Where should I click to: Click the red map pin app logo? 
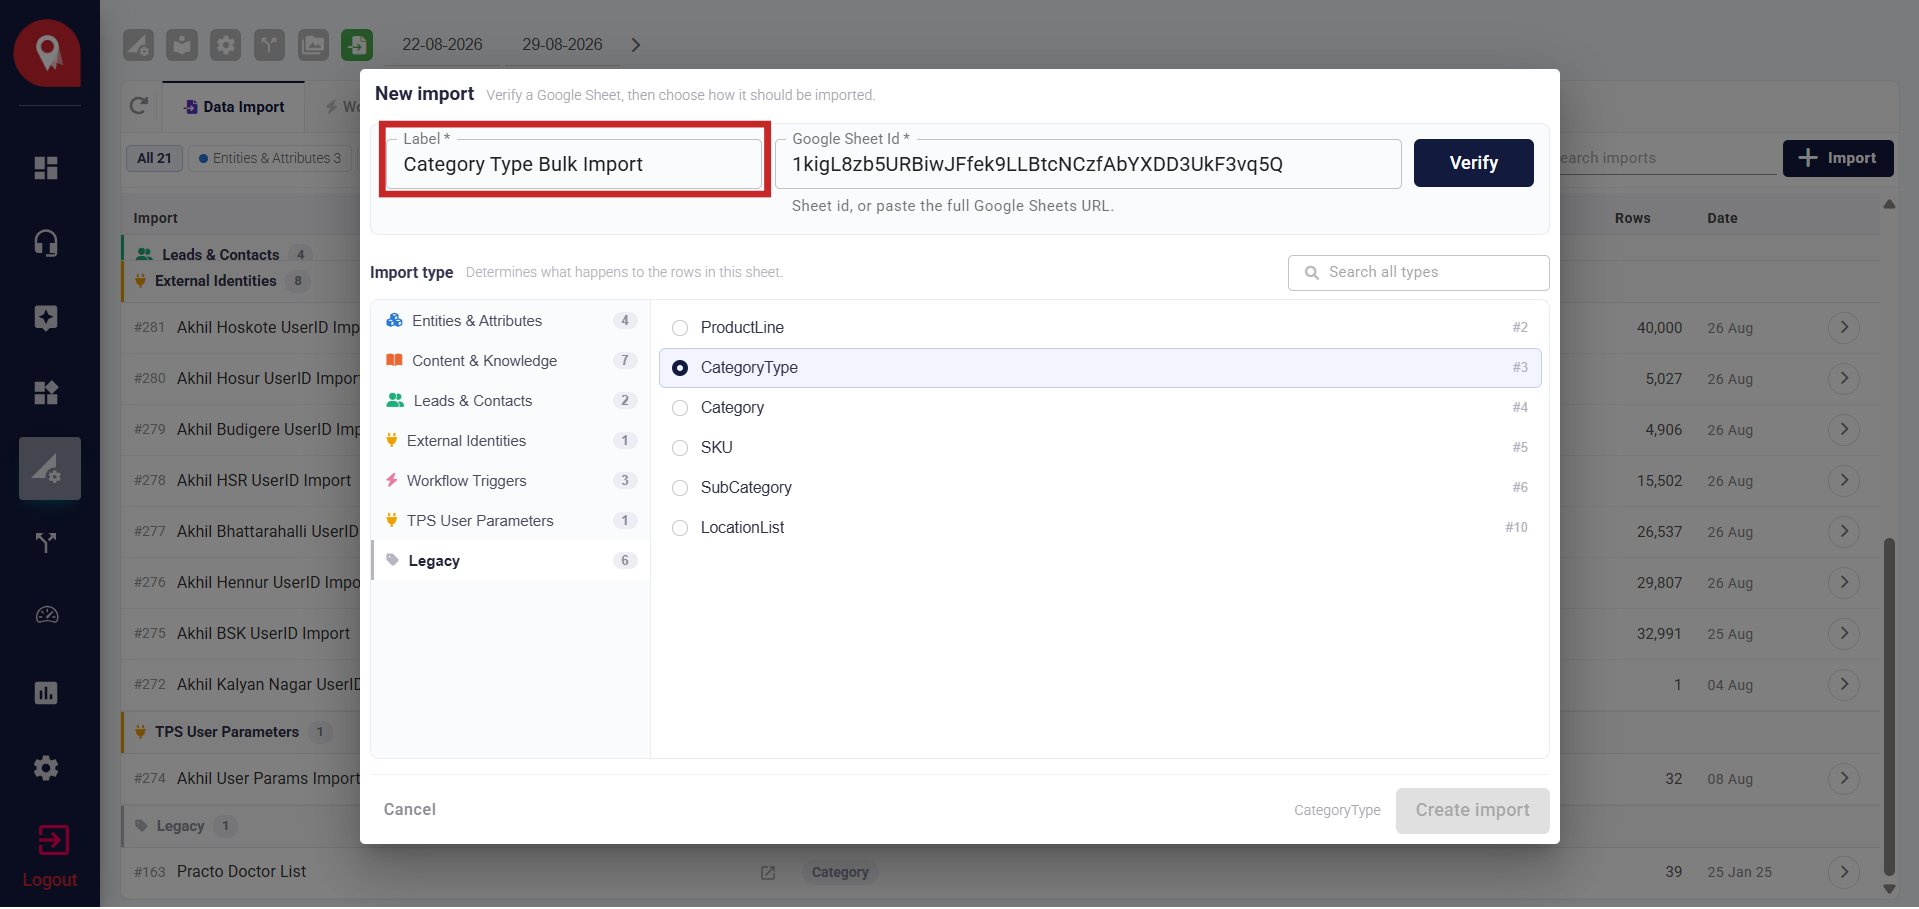[47, 53]
